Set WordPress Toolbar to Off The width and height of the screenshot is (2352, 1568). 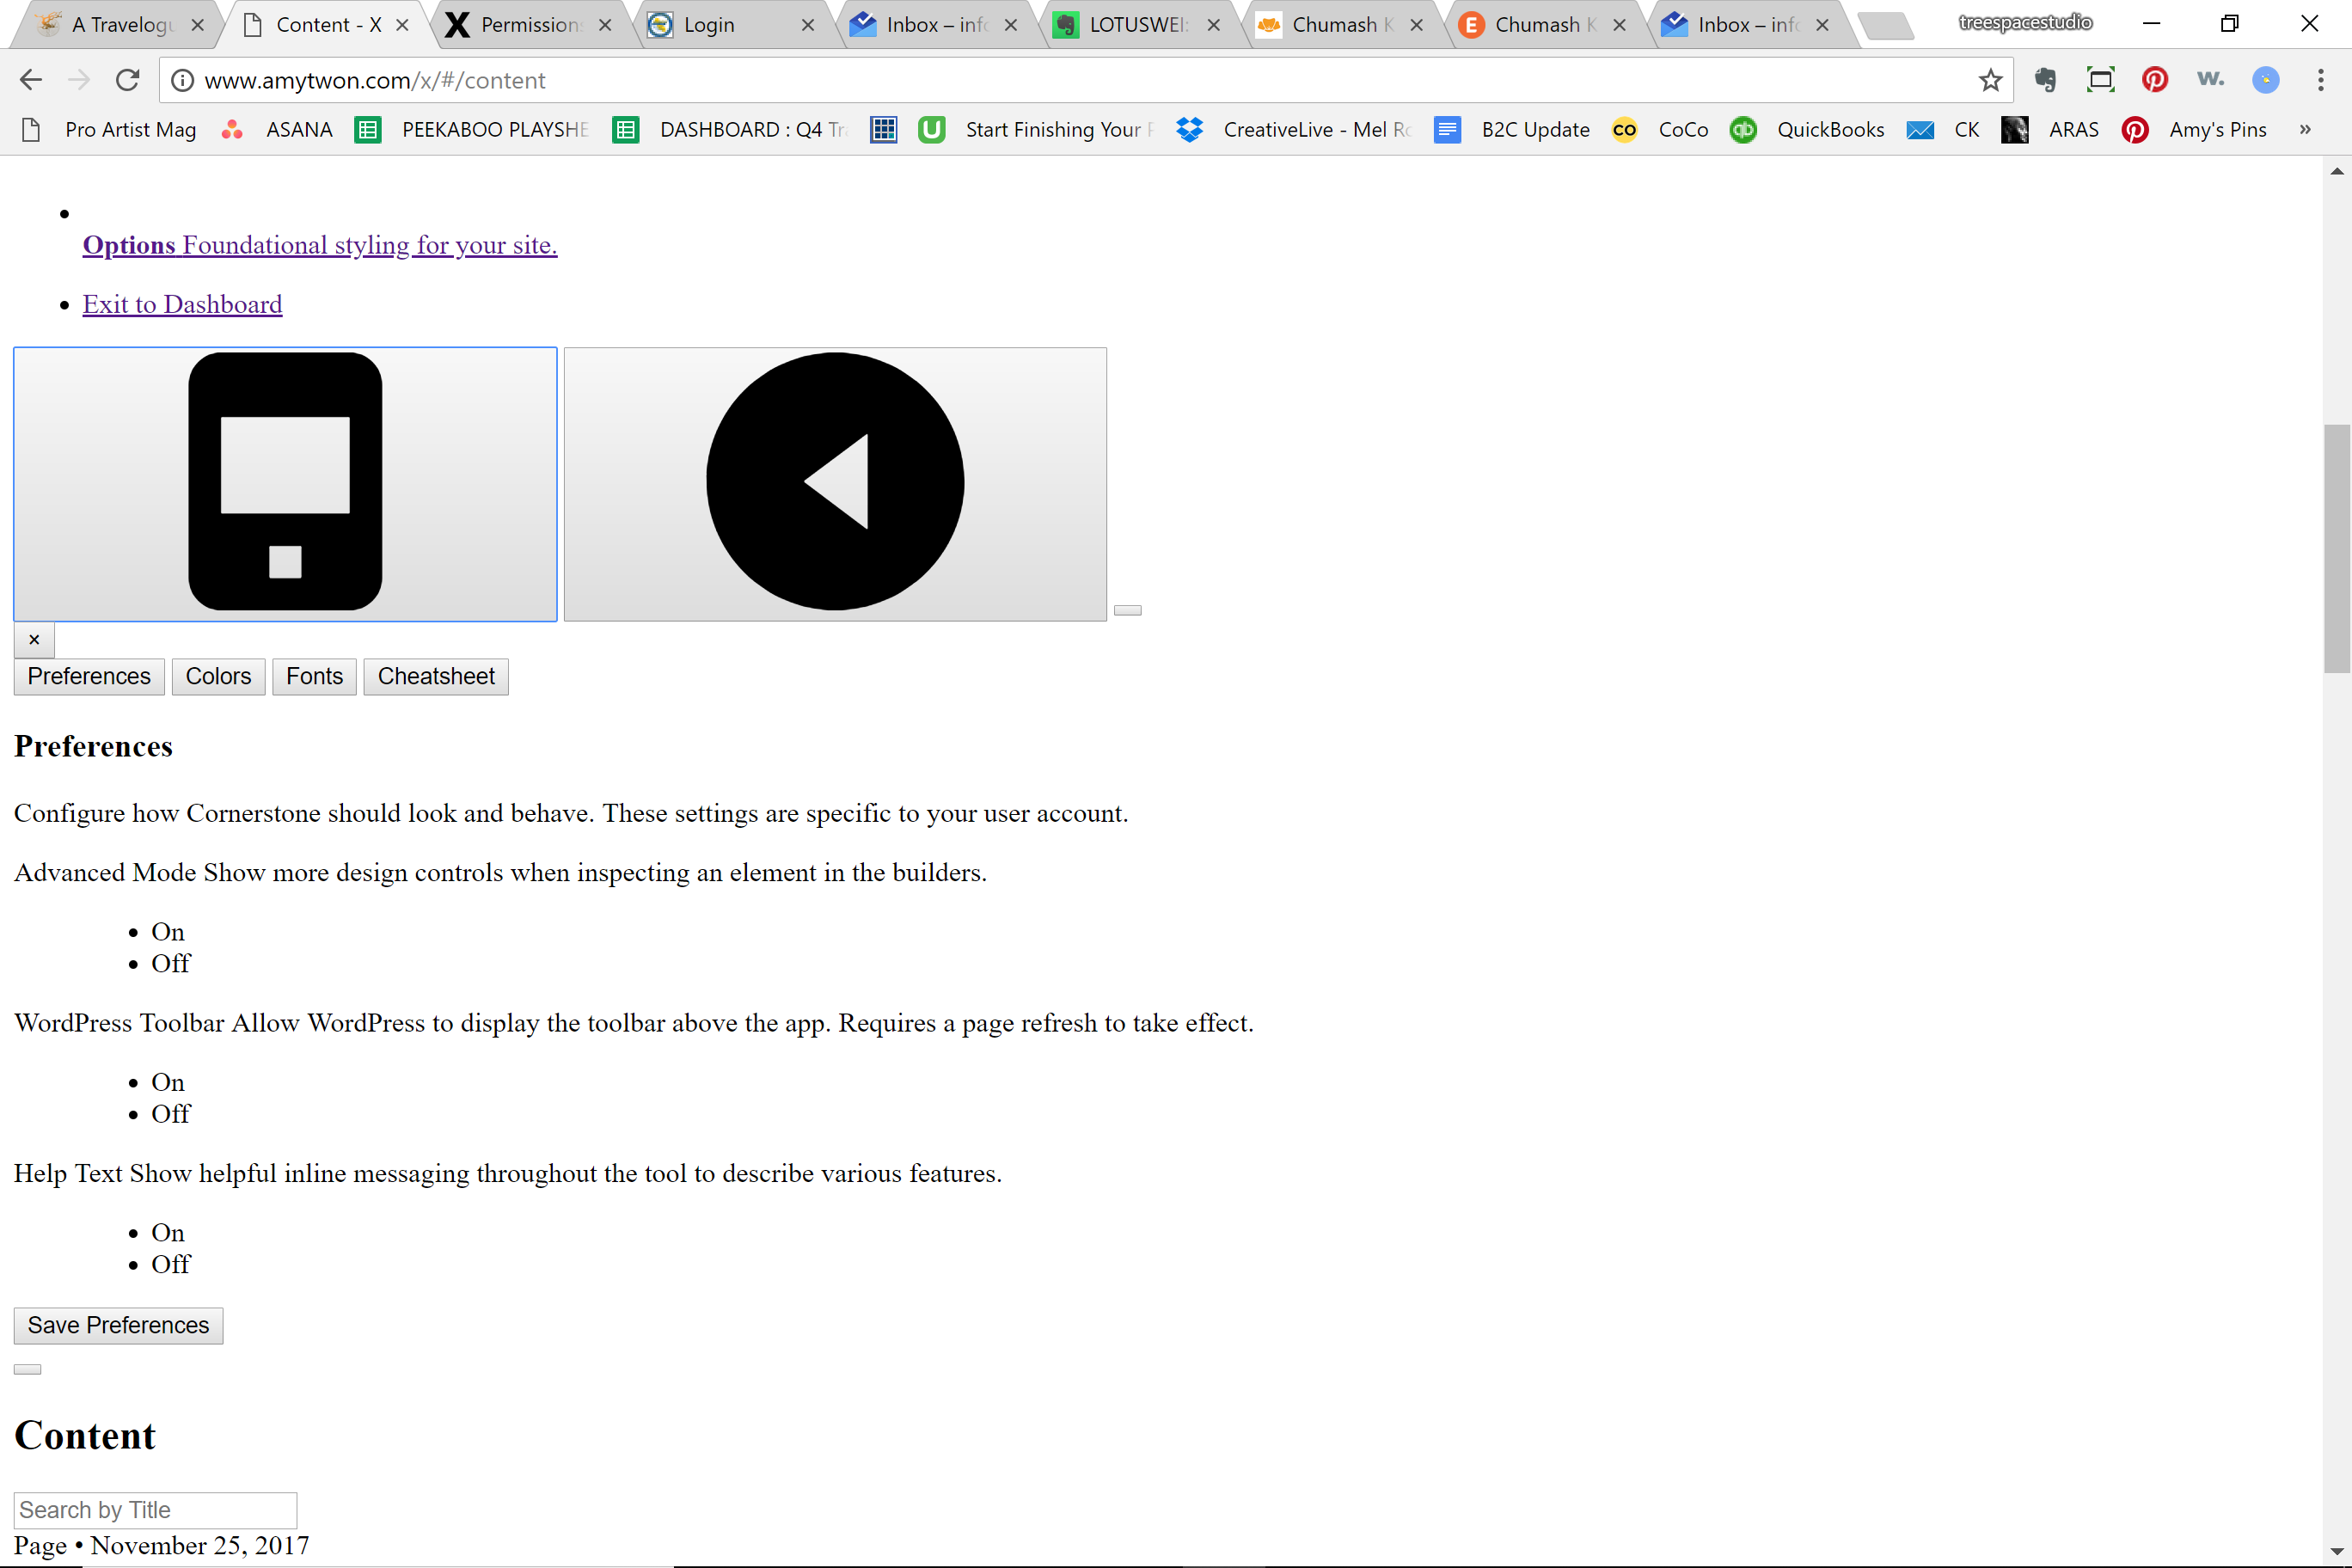(171, 1114)
